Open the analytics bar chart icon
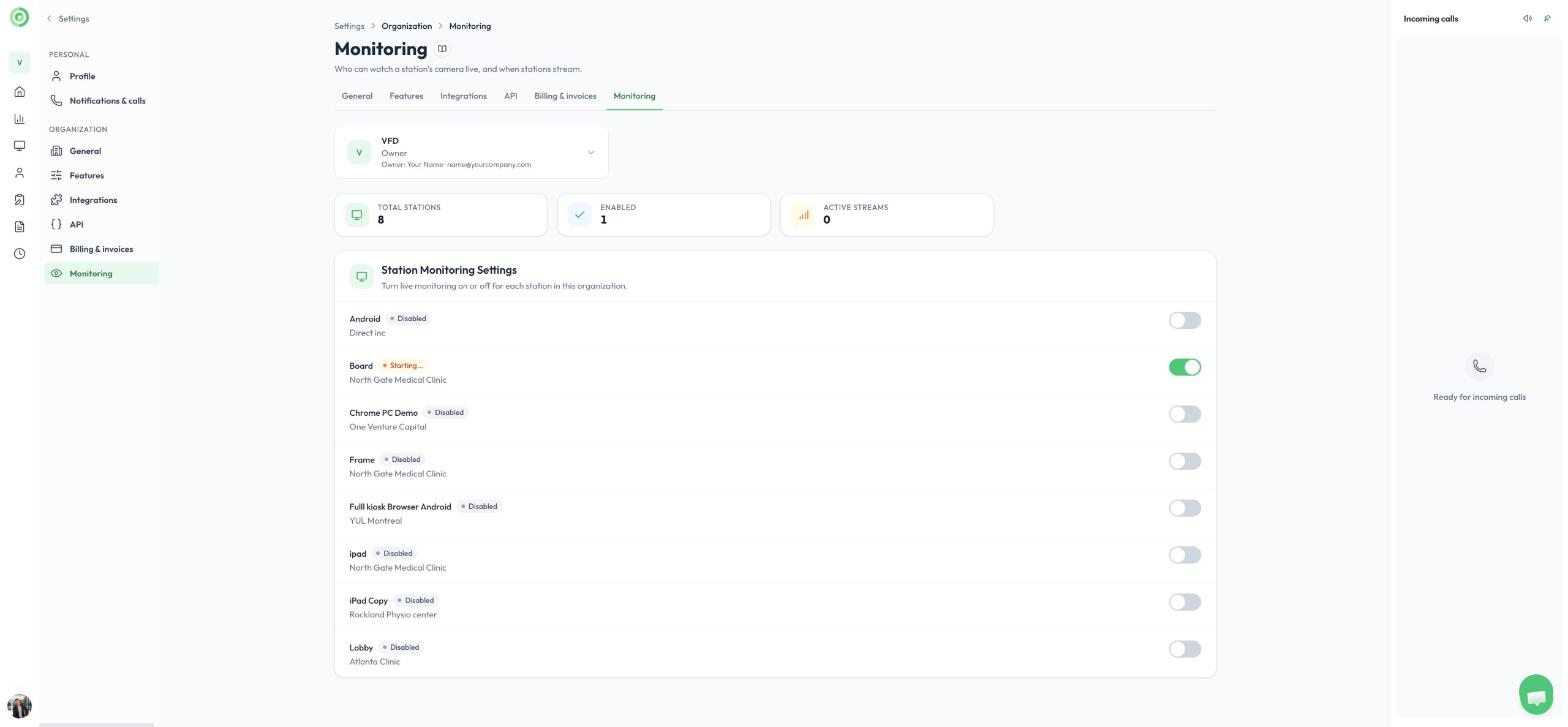The width and height of the screenshot is (1568, 727). click(x=19, y=119)
